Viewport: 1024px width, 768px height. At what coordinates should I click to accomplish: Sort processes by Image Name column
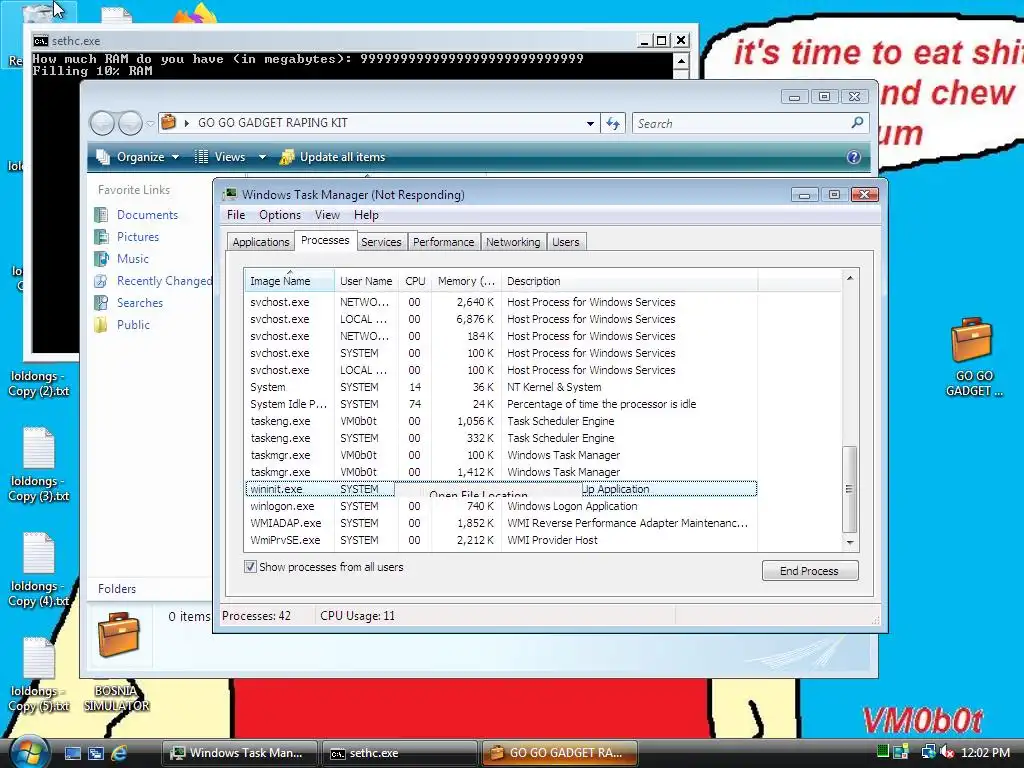pyautogui.click(x=289, y=281)
